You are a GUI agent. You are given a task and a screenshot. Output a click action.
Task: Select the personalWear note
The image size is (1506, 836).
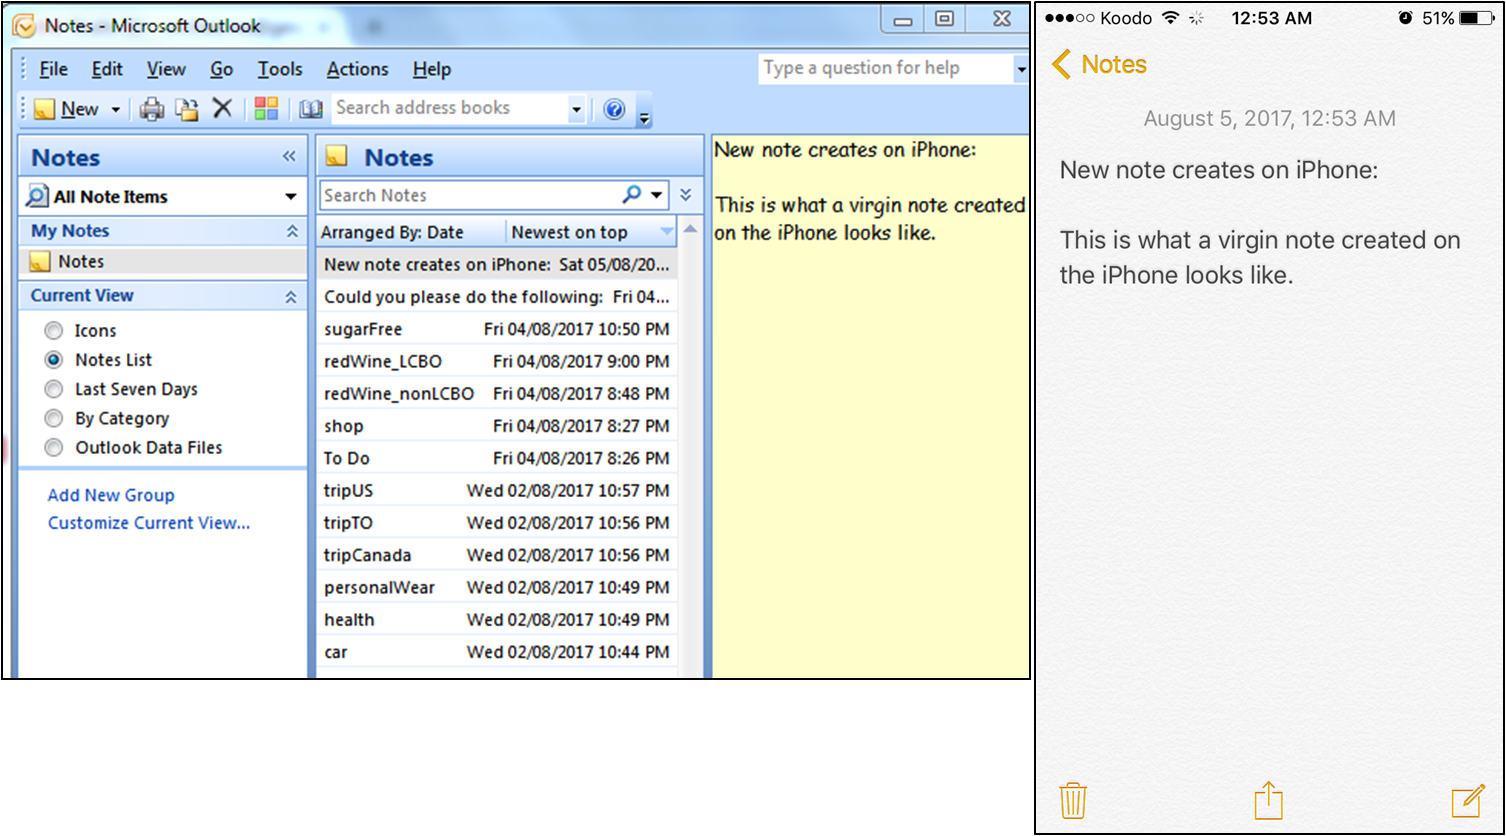pos(497,587)
